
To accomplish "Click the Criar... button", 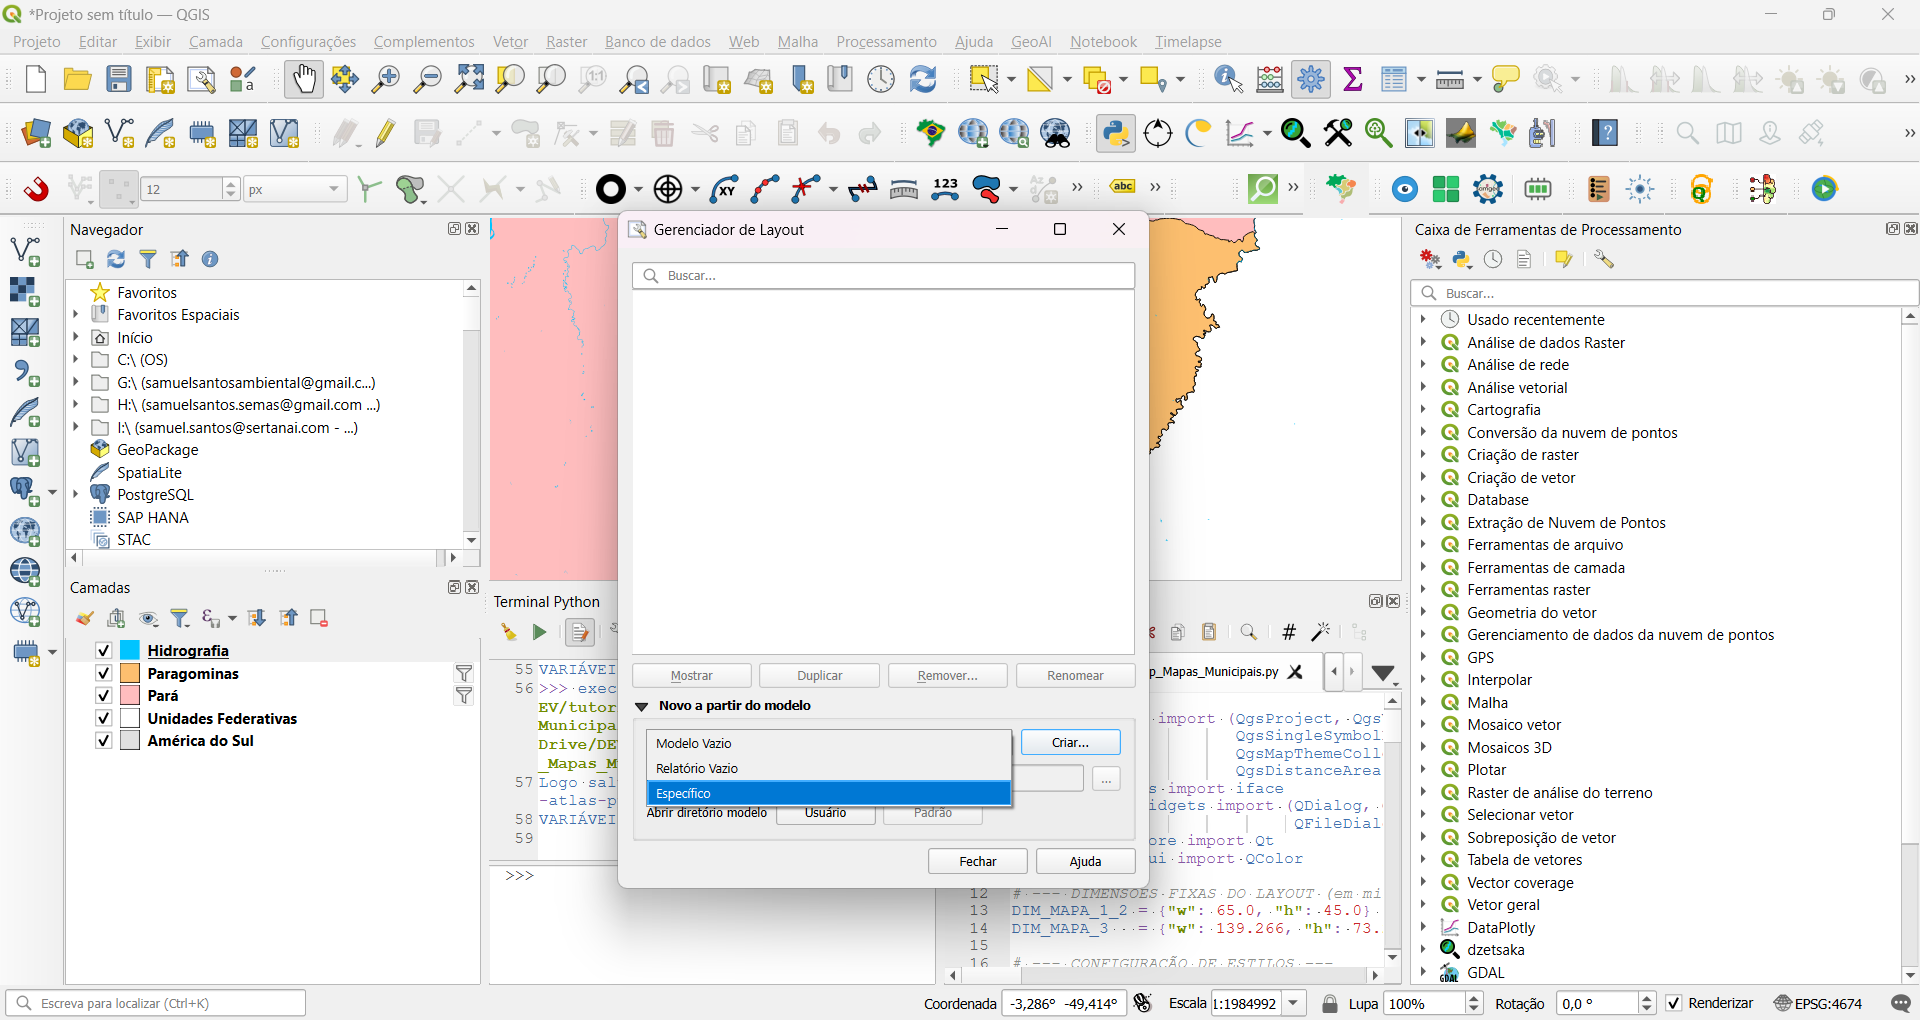I will click(x=1070, y=742).
